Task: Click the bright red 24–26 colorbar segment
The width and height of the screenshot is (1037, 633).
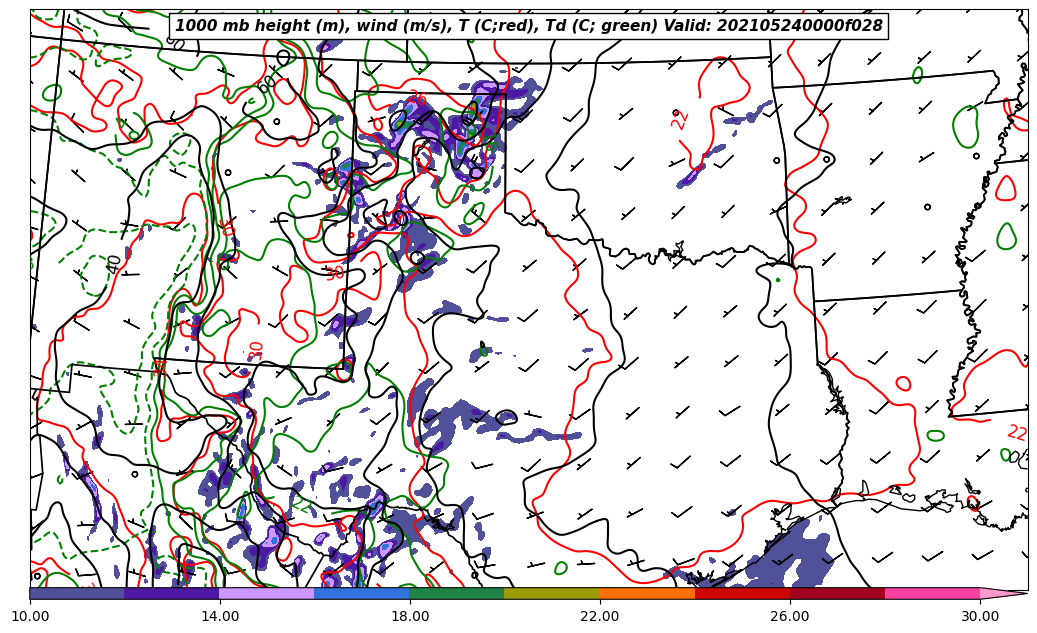Action: point(743,593)
